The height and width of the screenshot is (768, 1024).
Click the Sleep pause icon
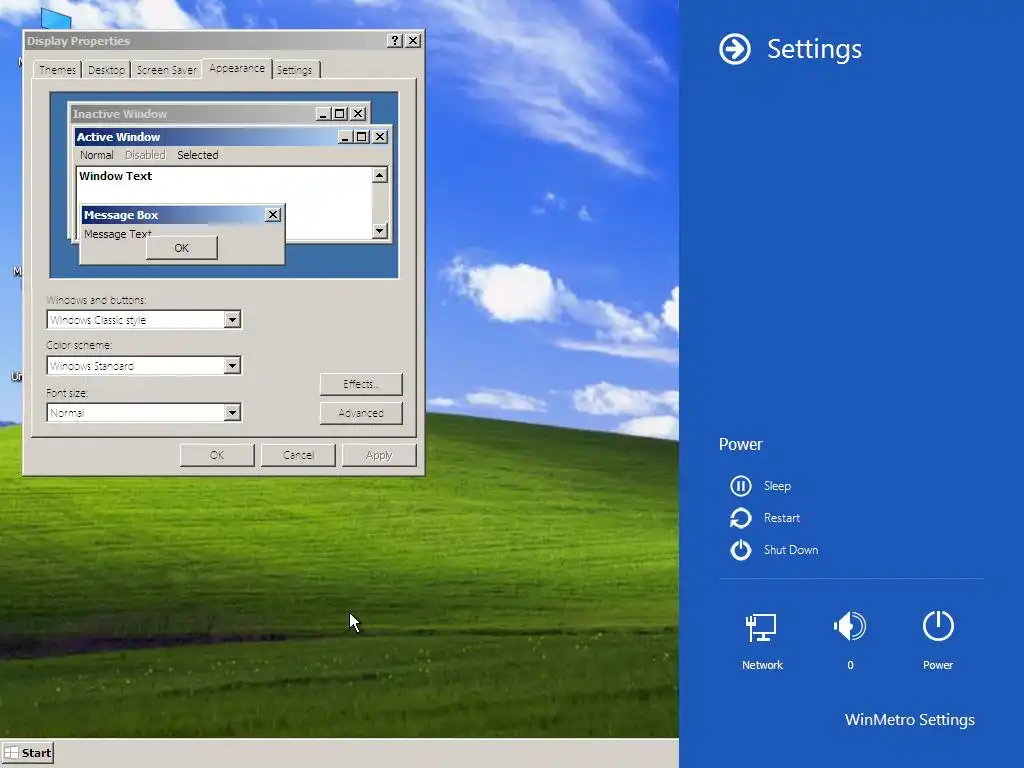click(x=741, y=486)
